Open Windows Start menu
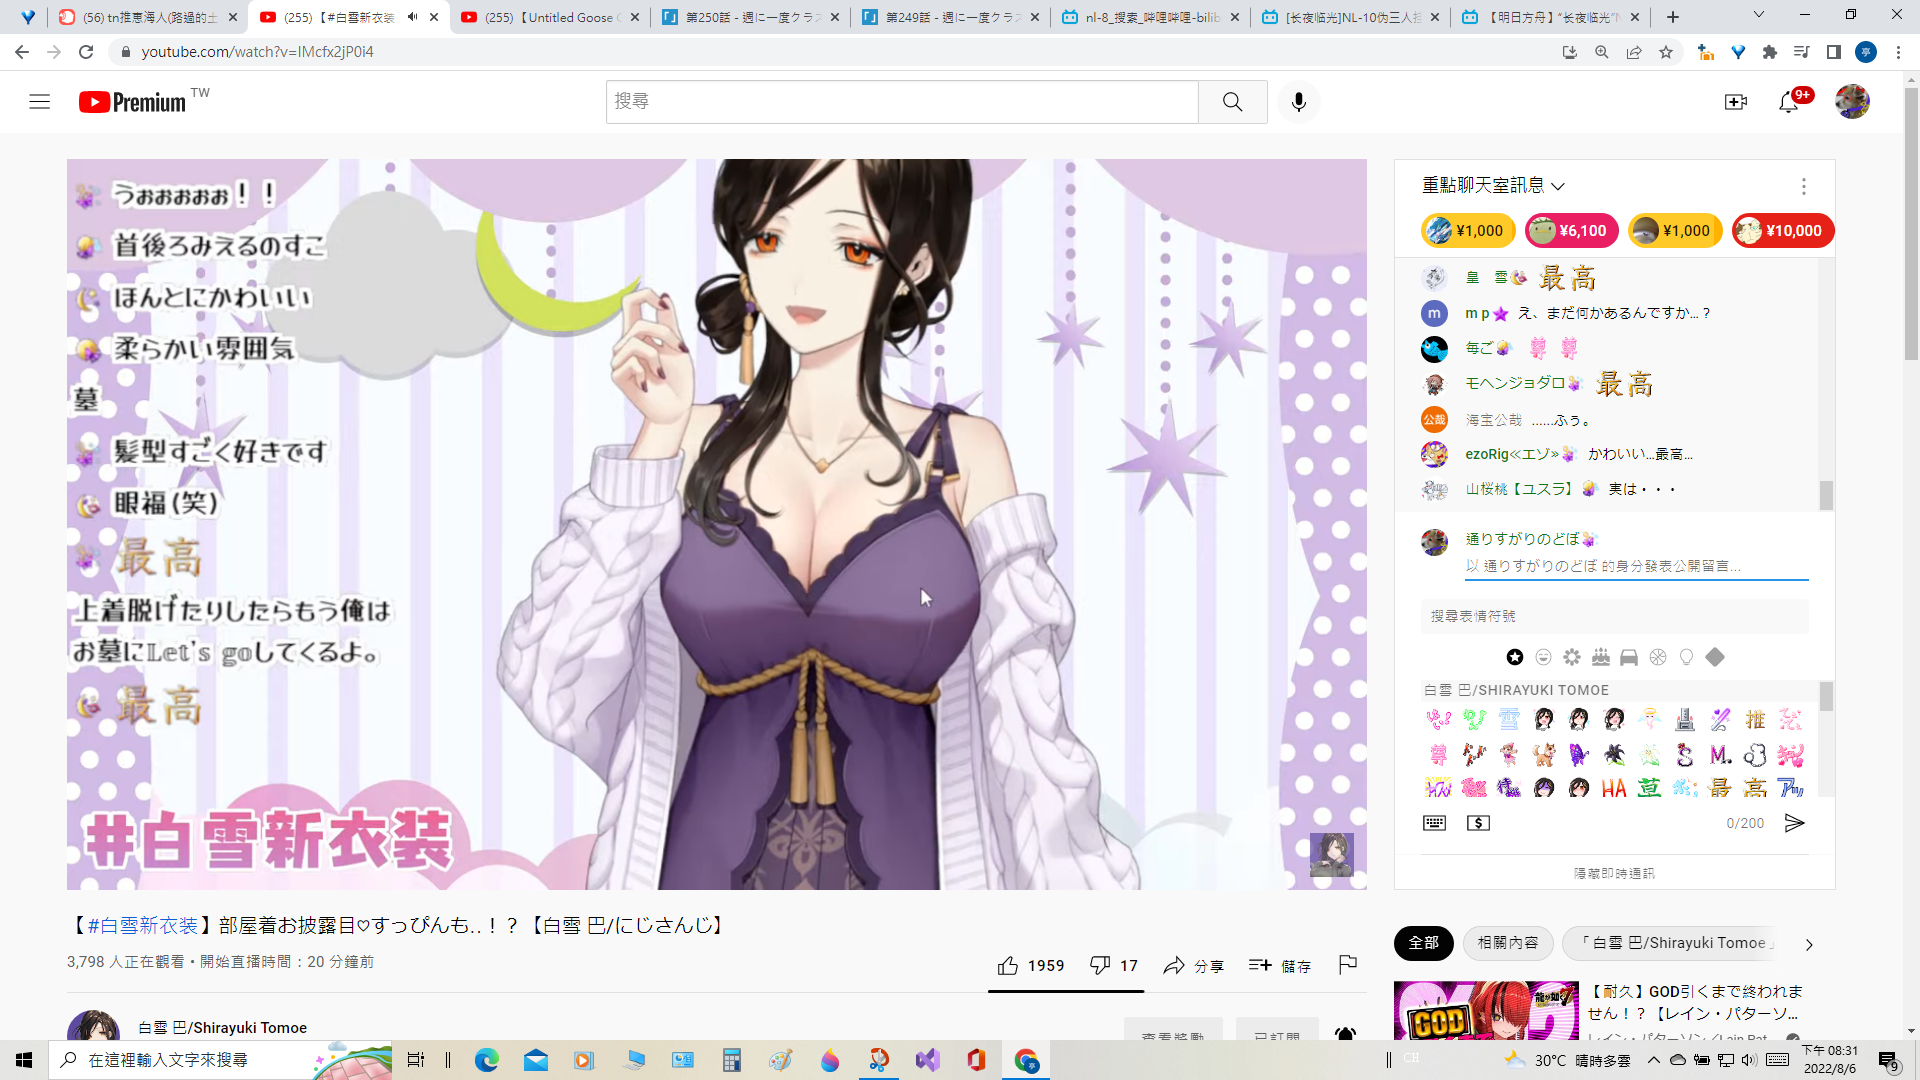The image size is (1920, 1080). [24, 1060]
